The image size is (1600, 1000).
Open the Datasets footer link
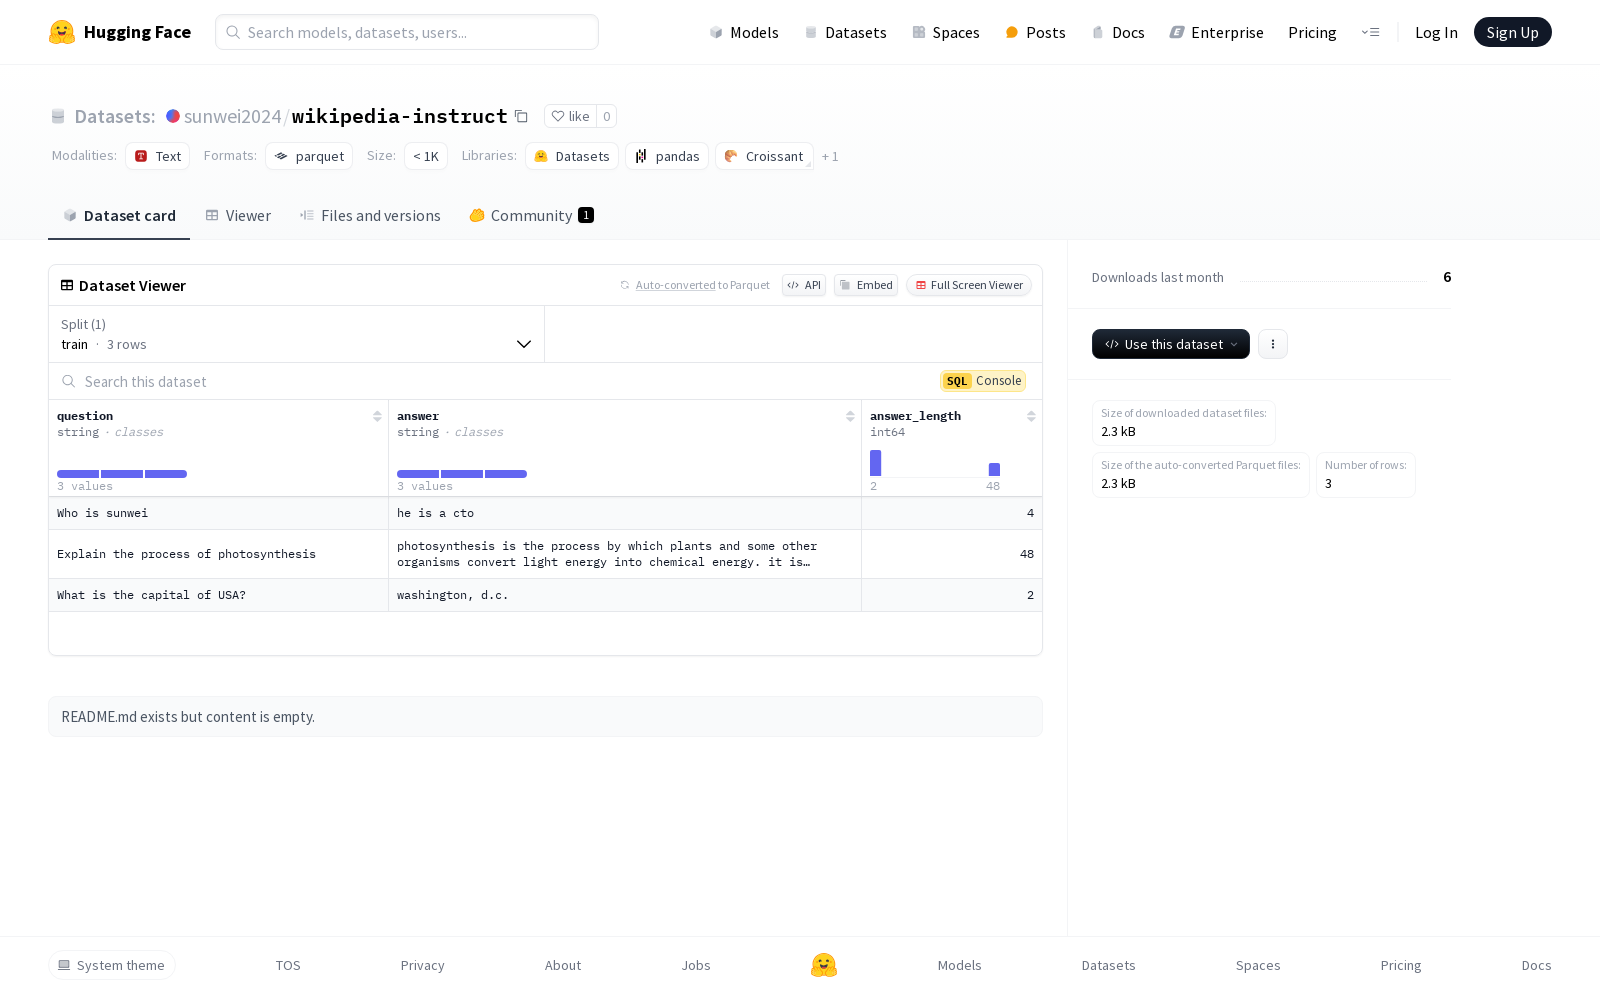1109,965
